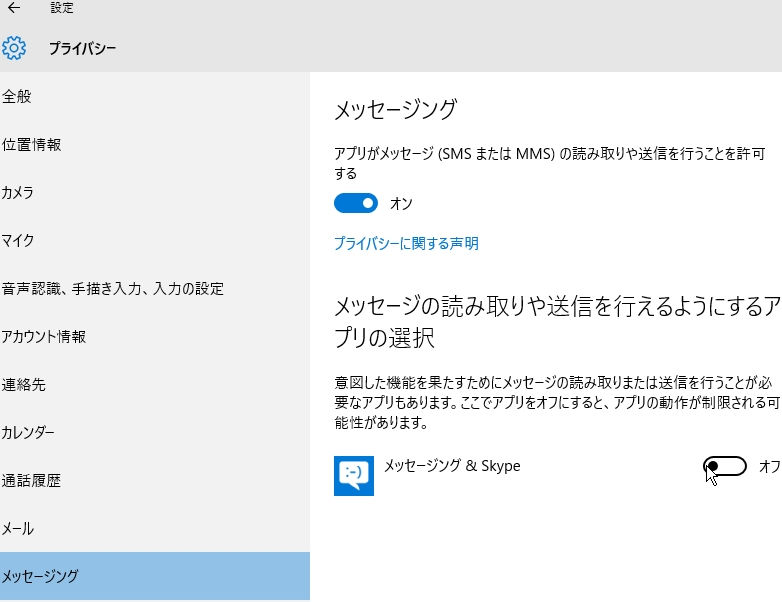Open the プライバシーに関する声明 link
This screenshot has height=602, width=782.
pyautogui.click(x=406, y=243)
